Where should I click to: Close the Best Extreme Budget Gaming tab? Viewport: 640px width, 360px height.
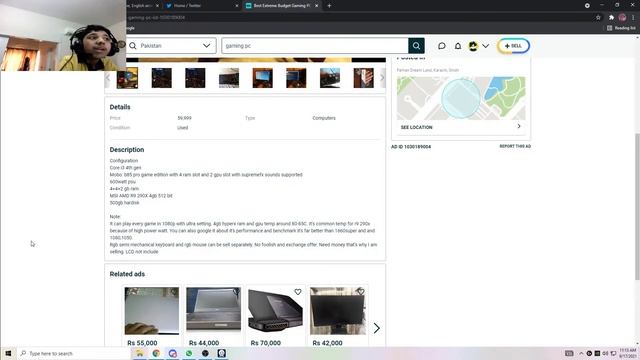316,6
